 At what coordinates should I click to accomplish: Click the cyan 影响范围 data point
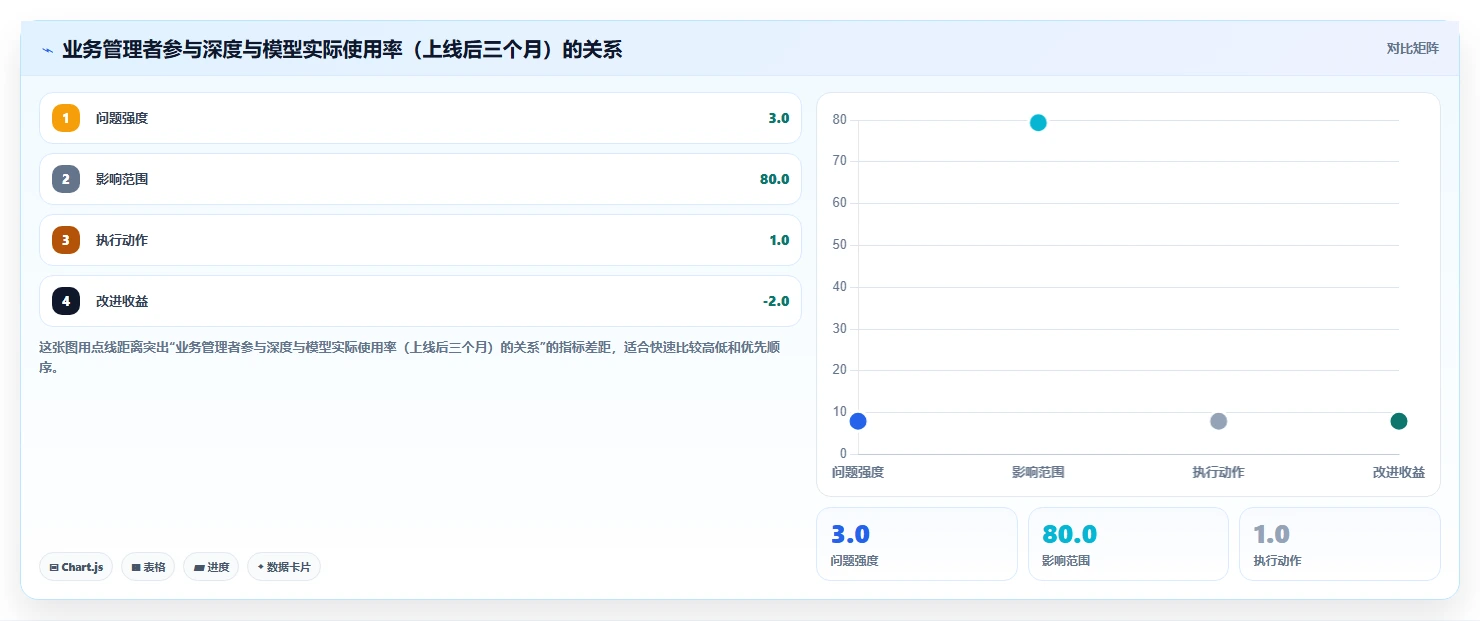click(x=1038, y=123)
